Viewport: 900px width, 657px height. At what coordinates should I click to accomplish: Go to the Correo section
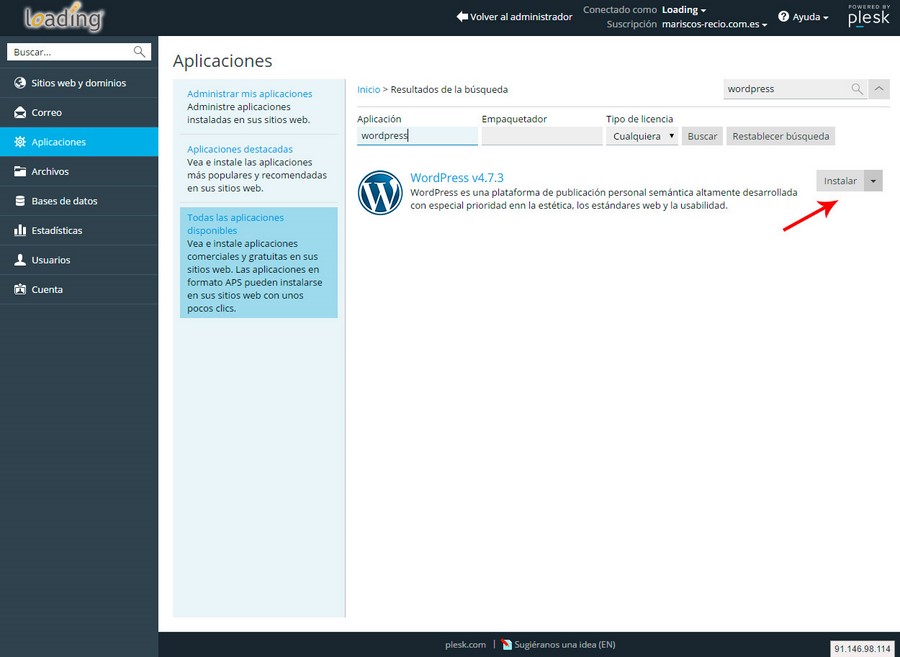(x=79, y=112)
